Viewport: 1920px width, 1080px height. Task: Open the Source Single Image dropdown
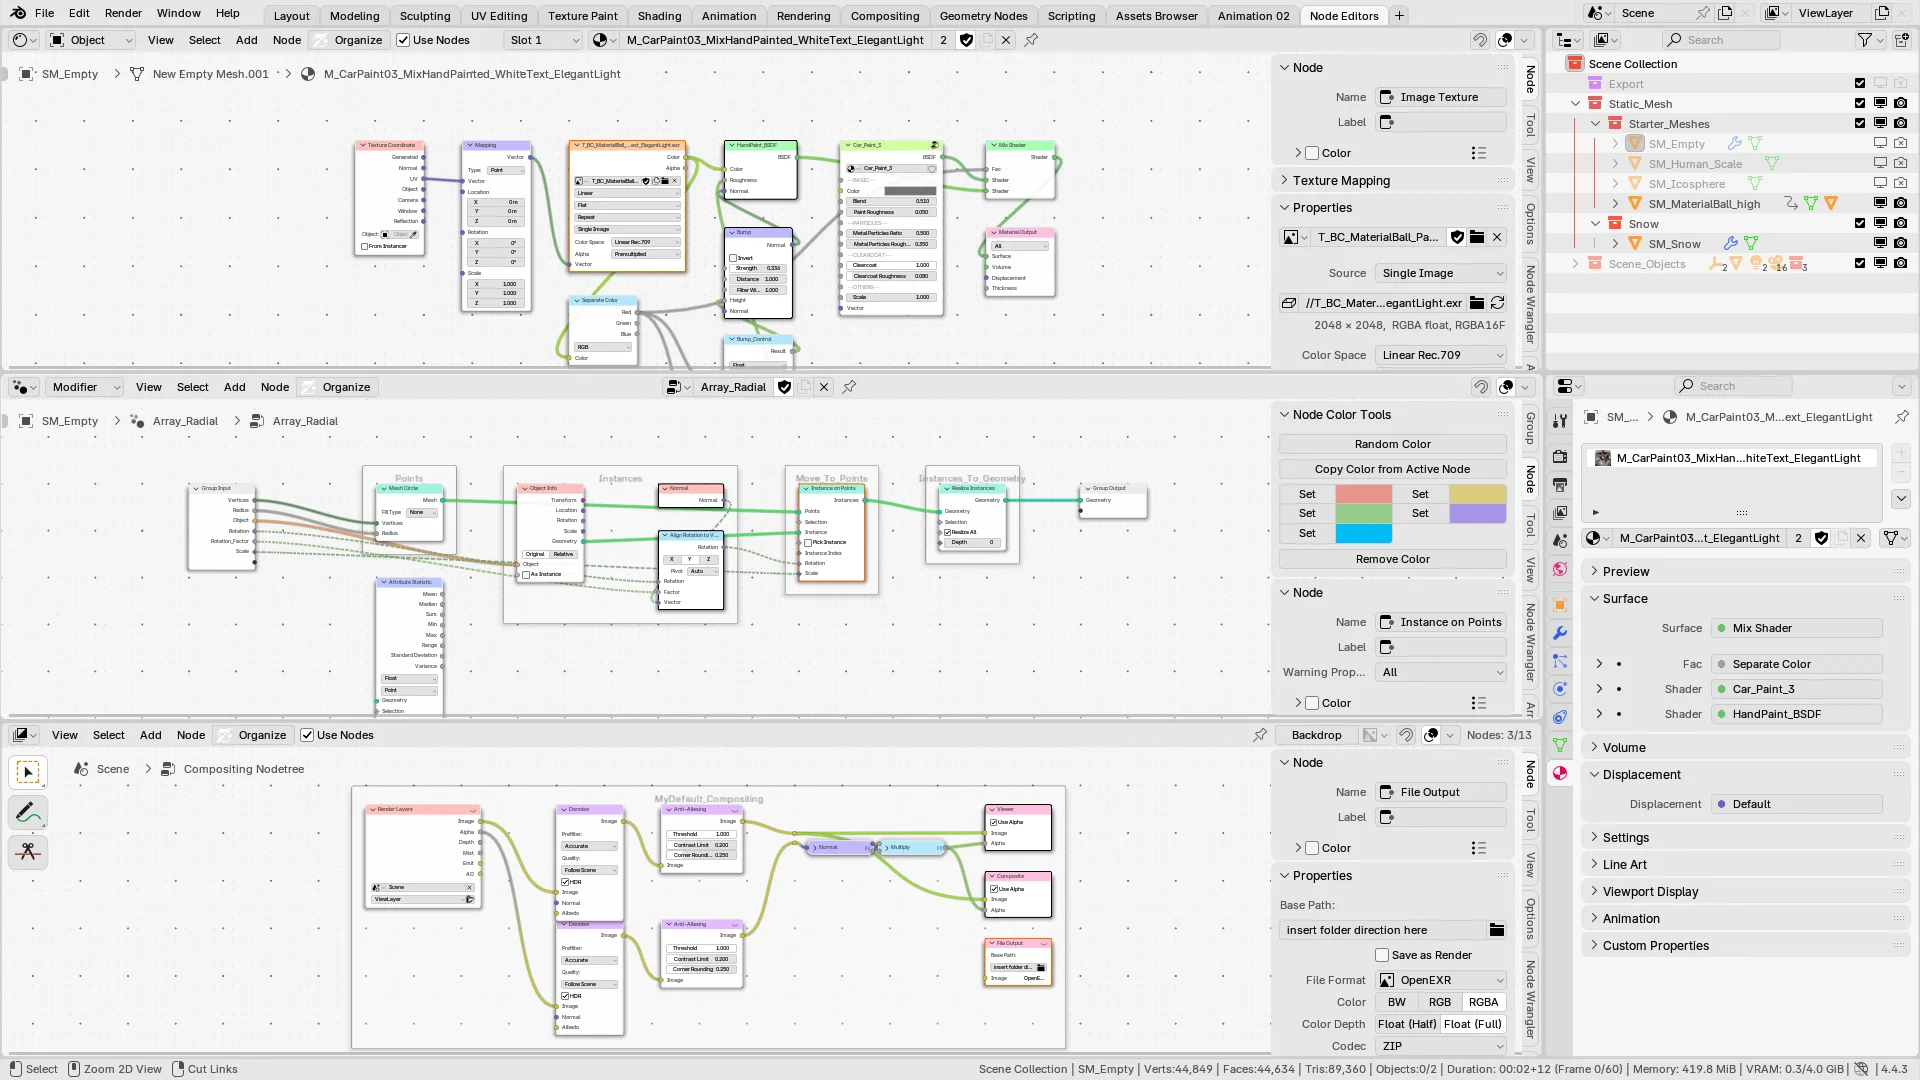pyautogui.click(x=1441, y=273)
